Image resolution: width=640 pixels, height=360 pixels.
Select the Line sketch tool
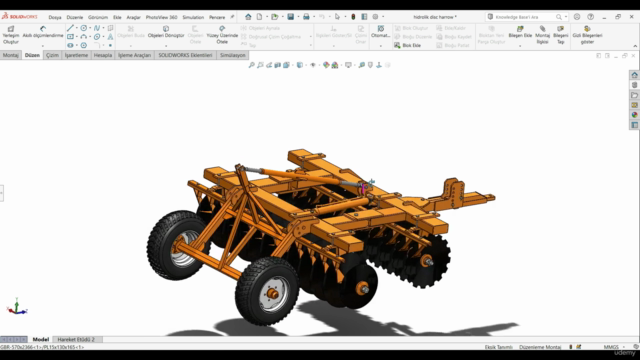(70, 28)
